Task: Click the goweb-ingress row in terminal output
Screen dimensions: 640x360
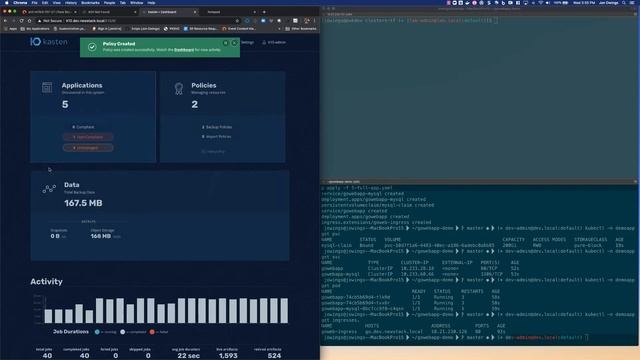Action: (412, 331)
